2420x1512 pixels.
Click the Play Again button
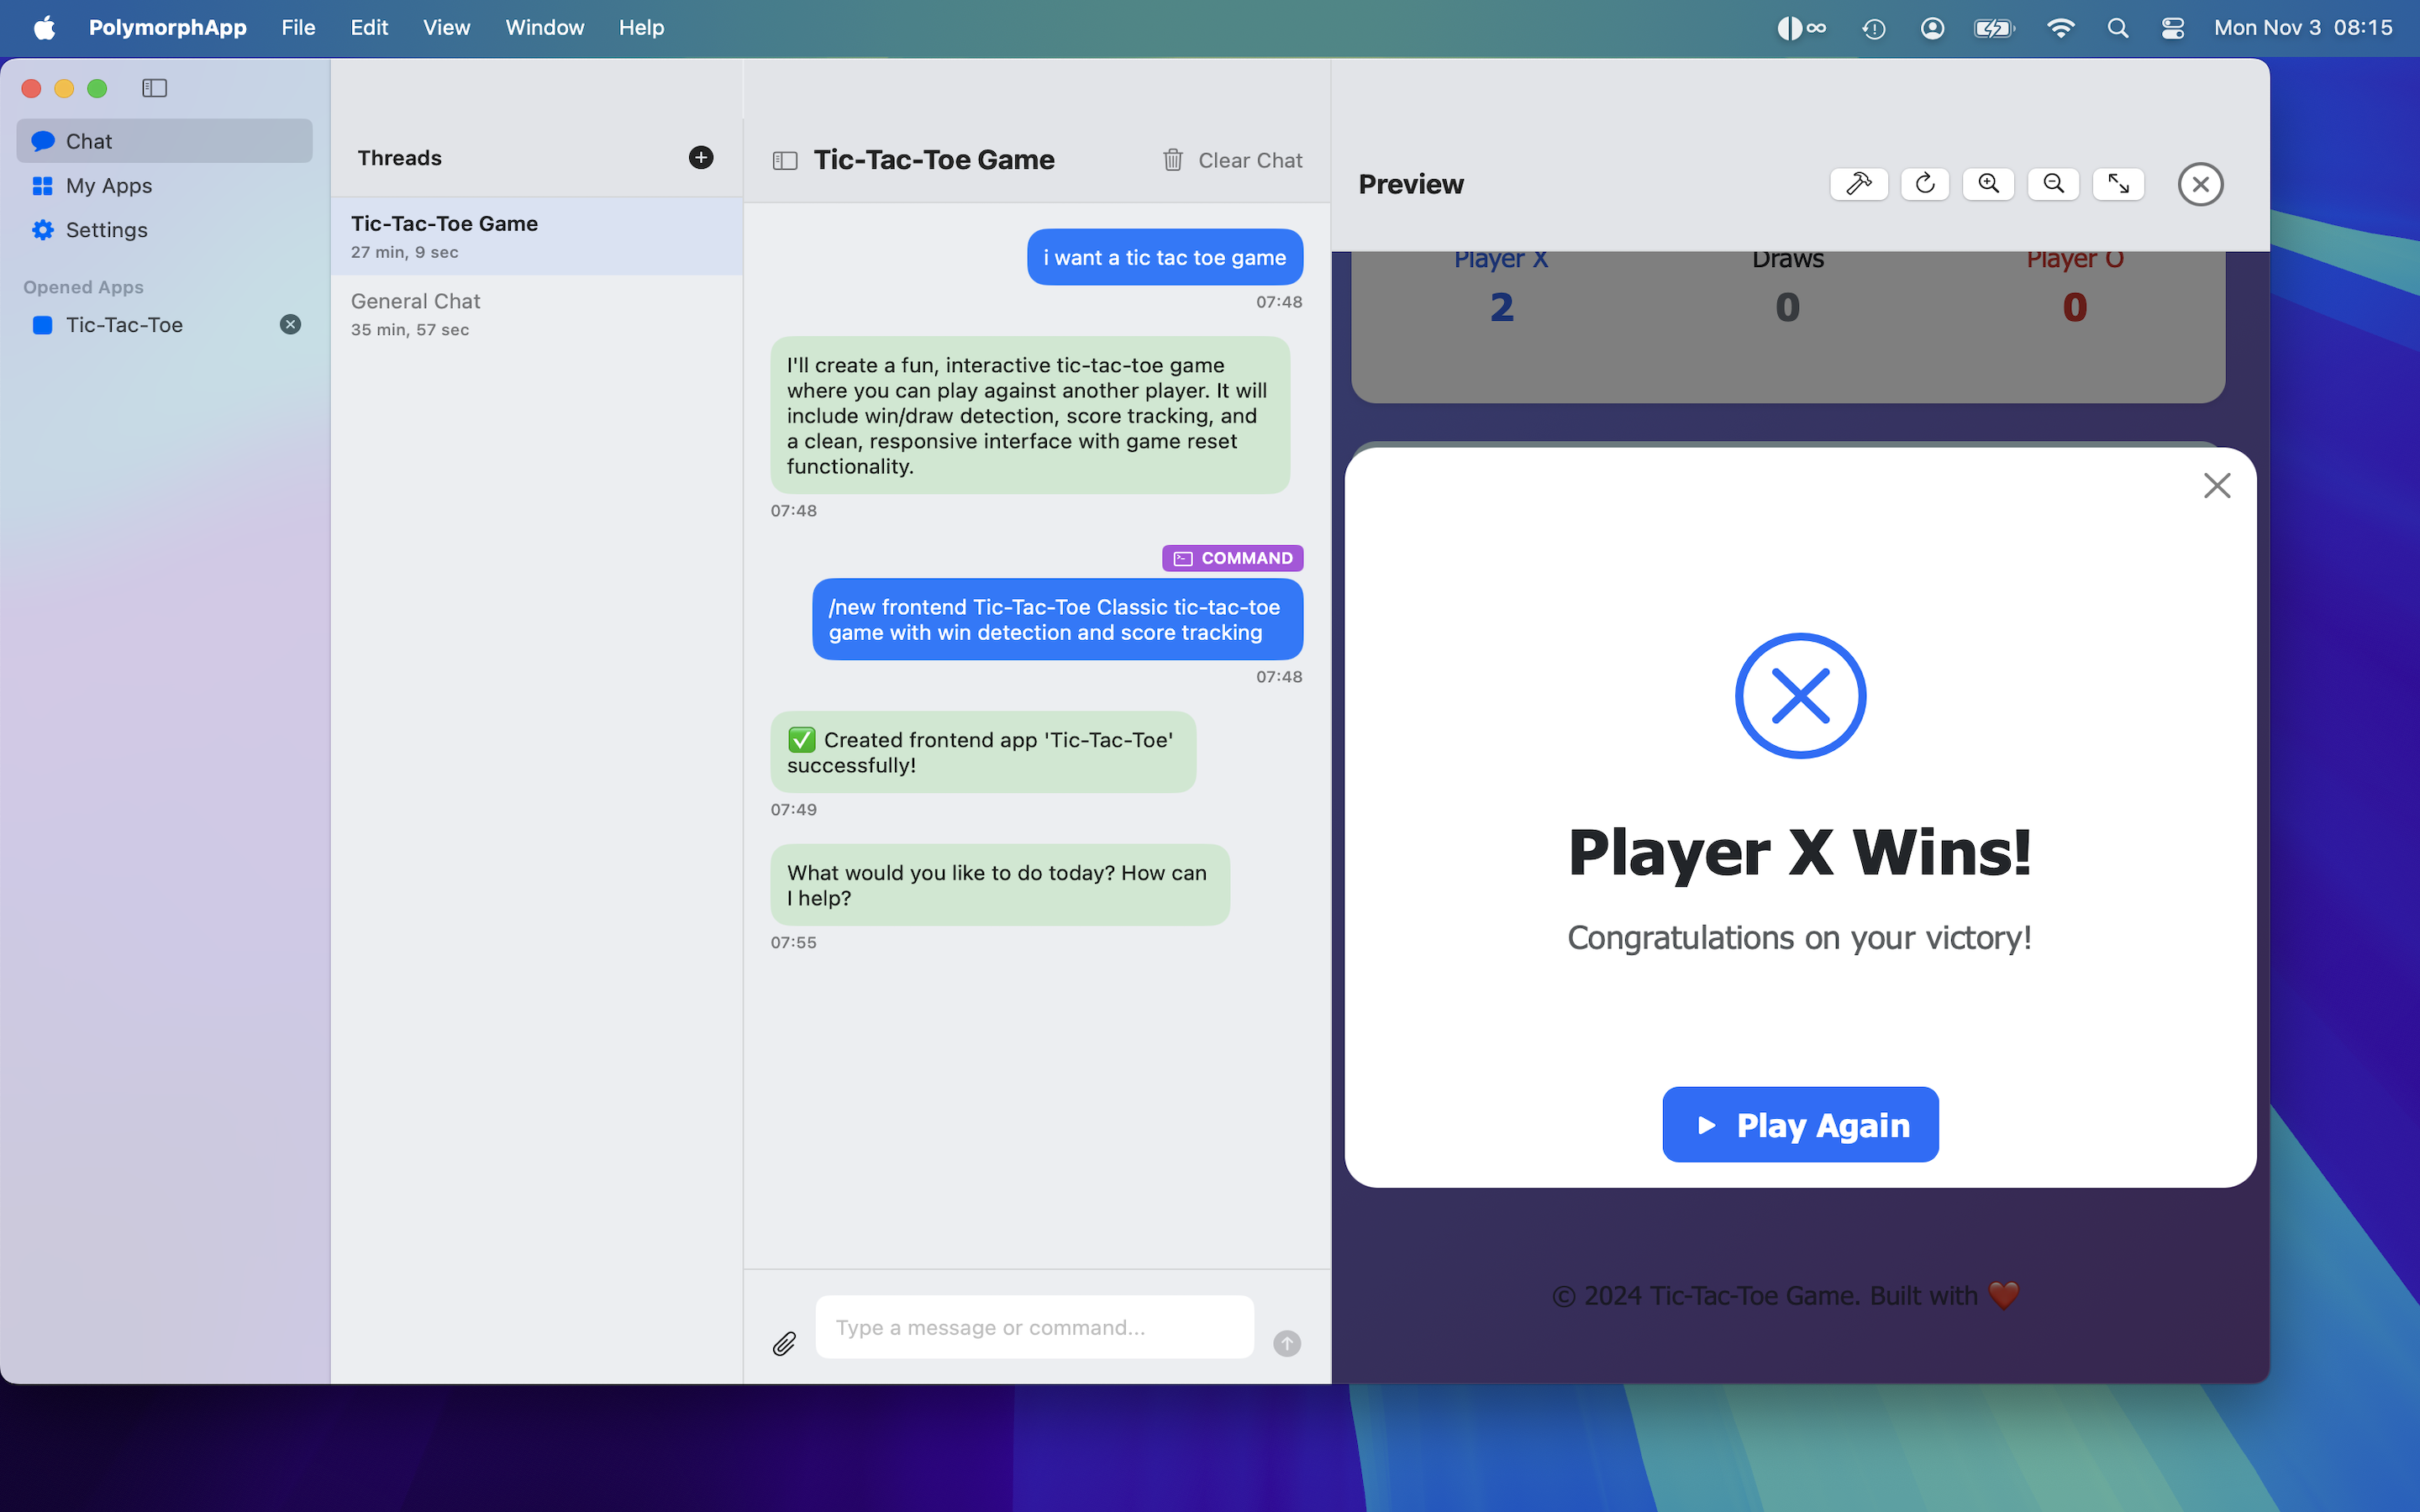point(1800,1125)
